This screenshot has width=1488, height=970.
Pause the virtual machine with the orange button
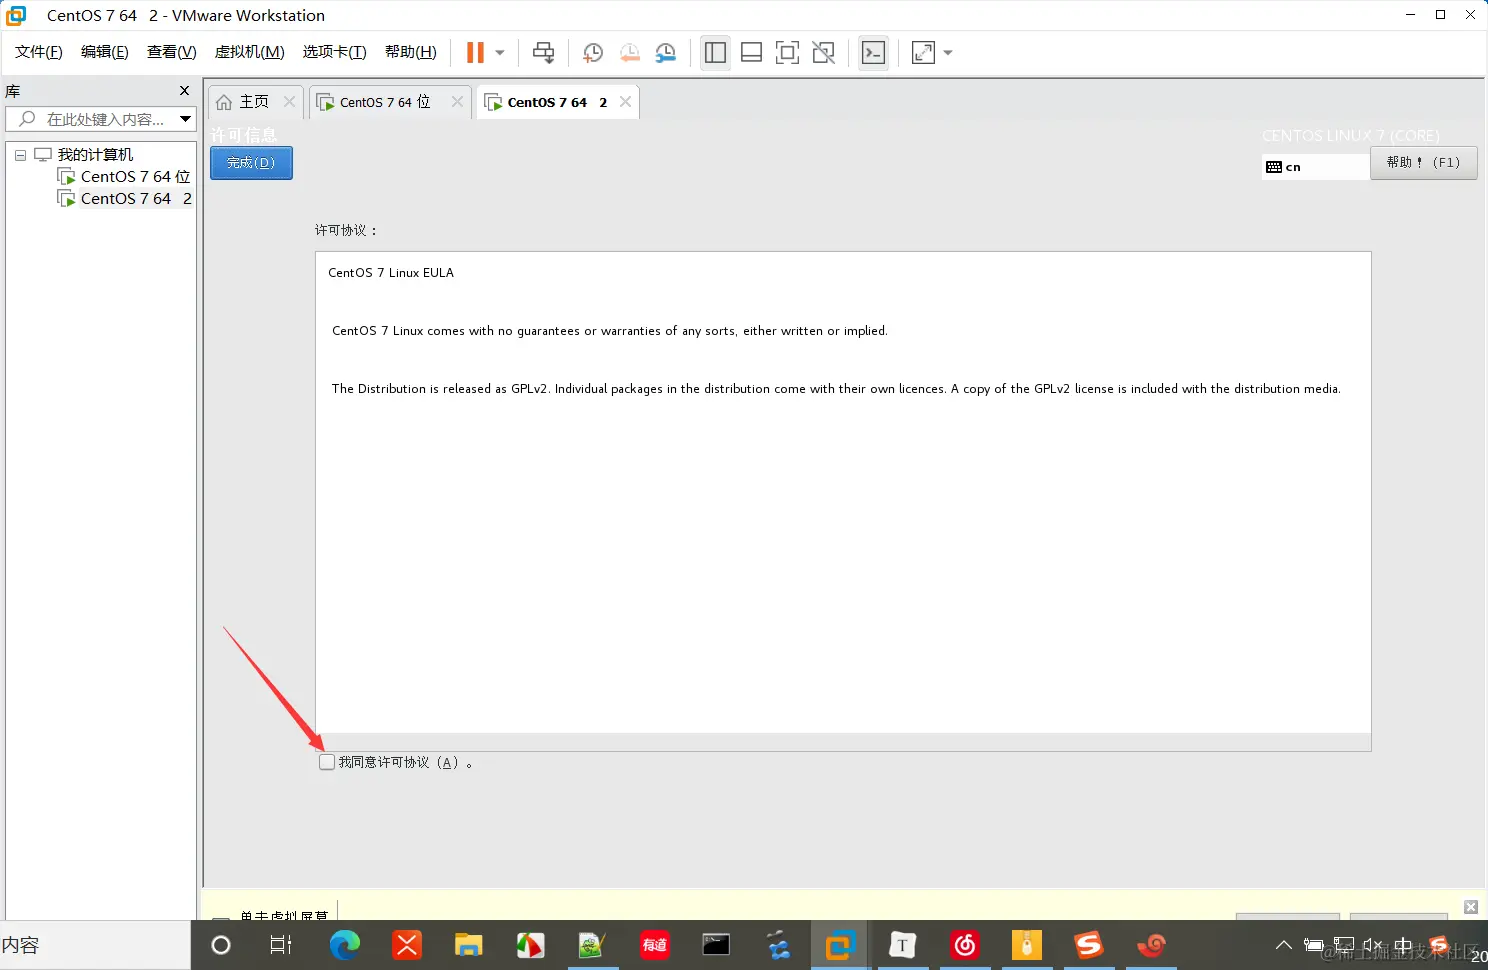click(475, 53)
